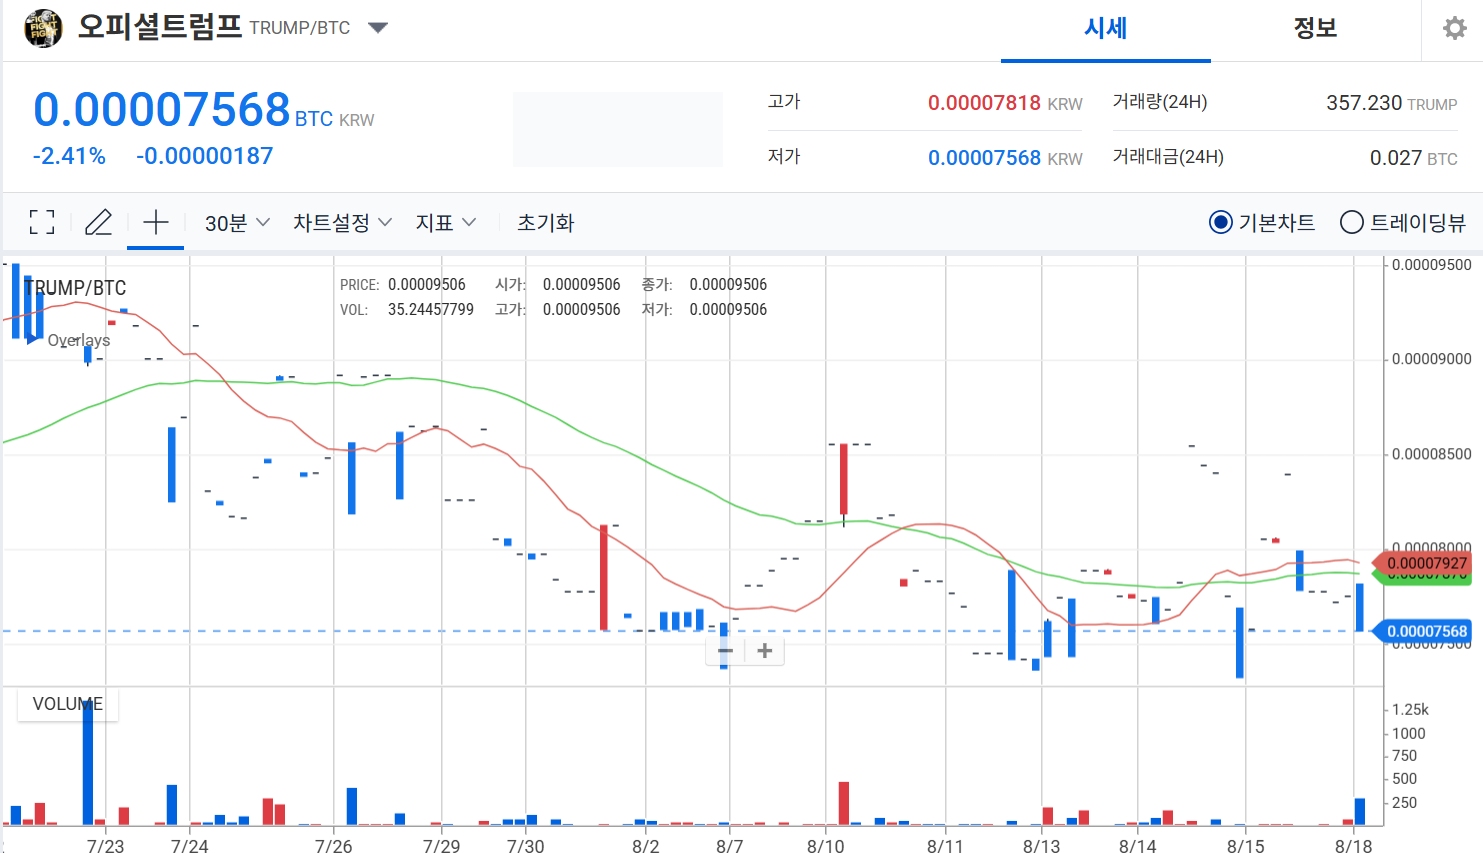Zoom out chart with minus button

[726, 651]
